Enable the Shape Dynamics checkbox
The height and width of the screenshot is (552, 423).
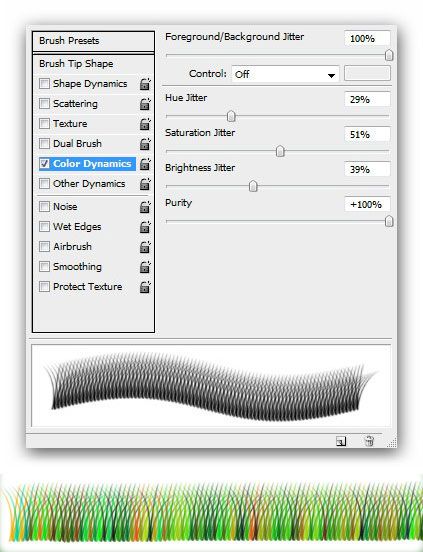[x=44, y=83]
